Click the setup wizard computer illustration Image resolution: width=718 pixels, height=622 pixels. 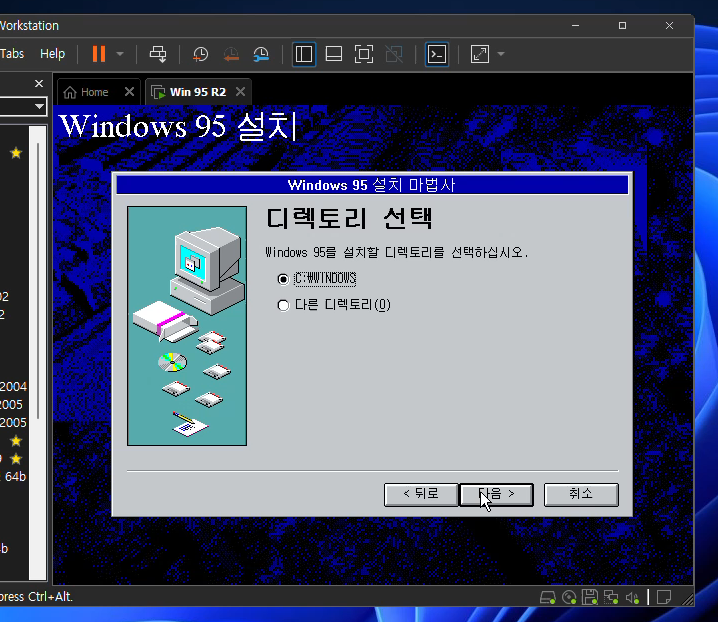[x=187, y=326]
